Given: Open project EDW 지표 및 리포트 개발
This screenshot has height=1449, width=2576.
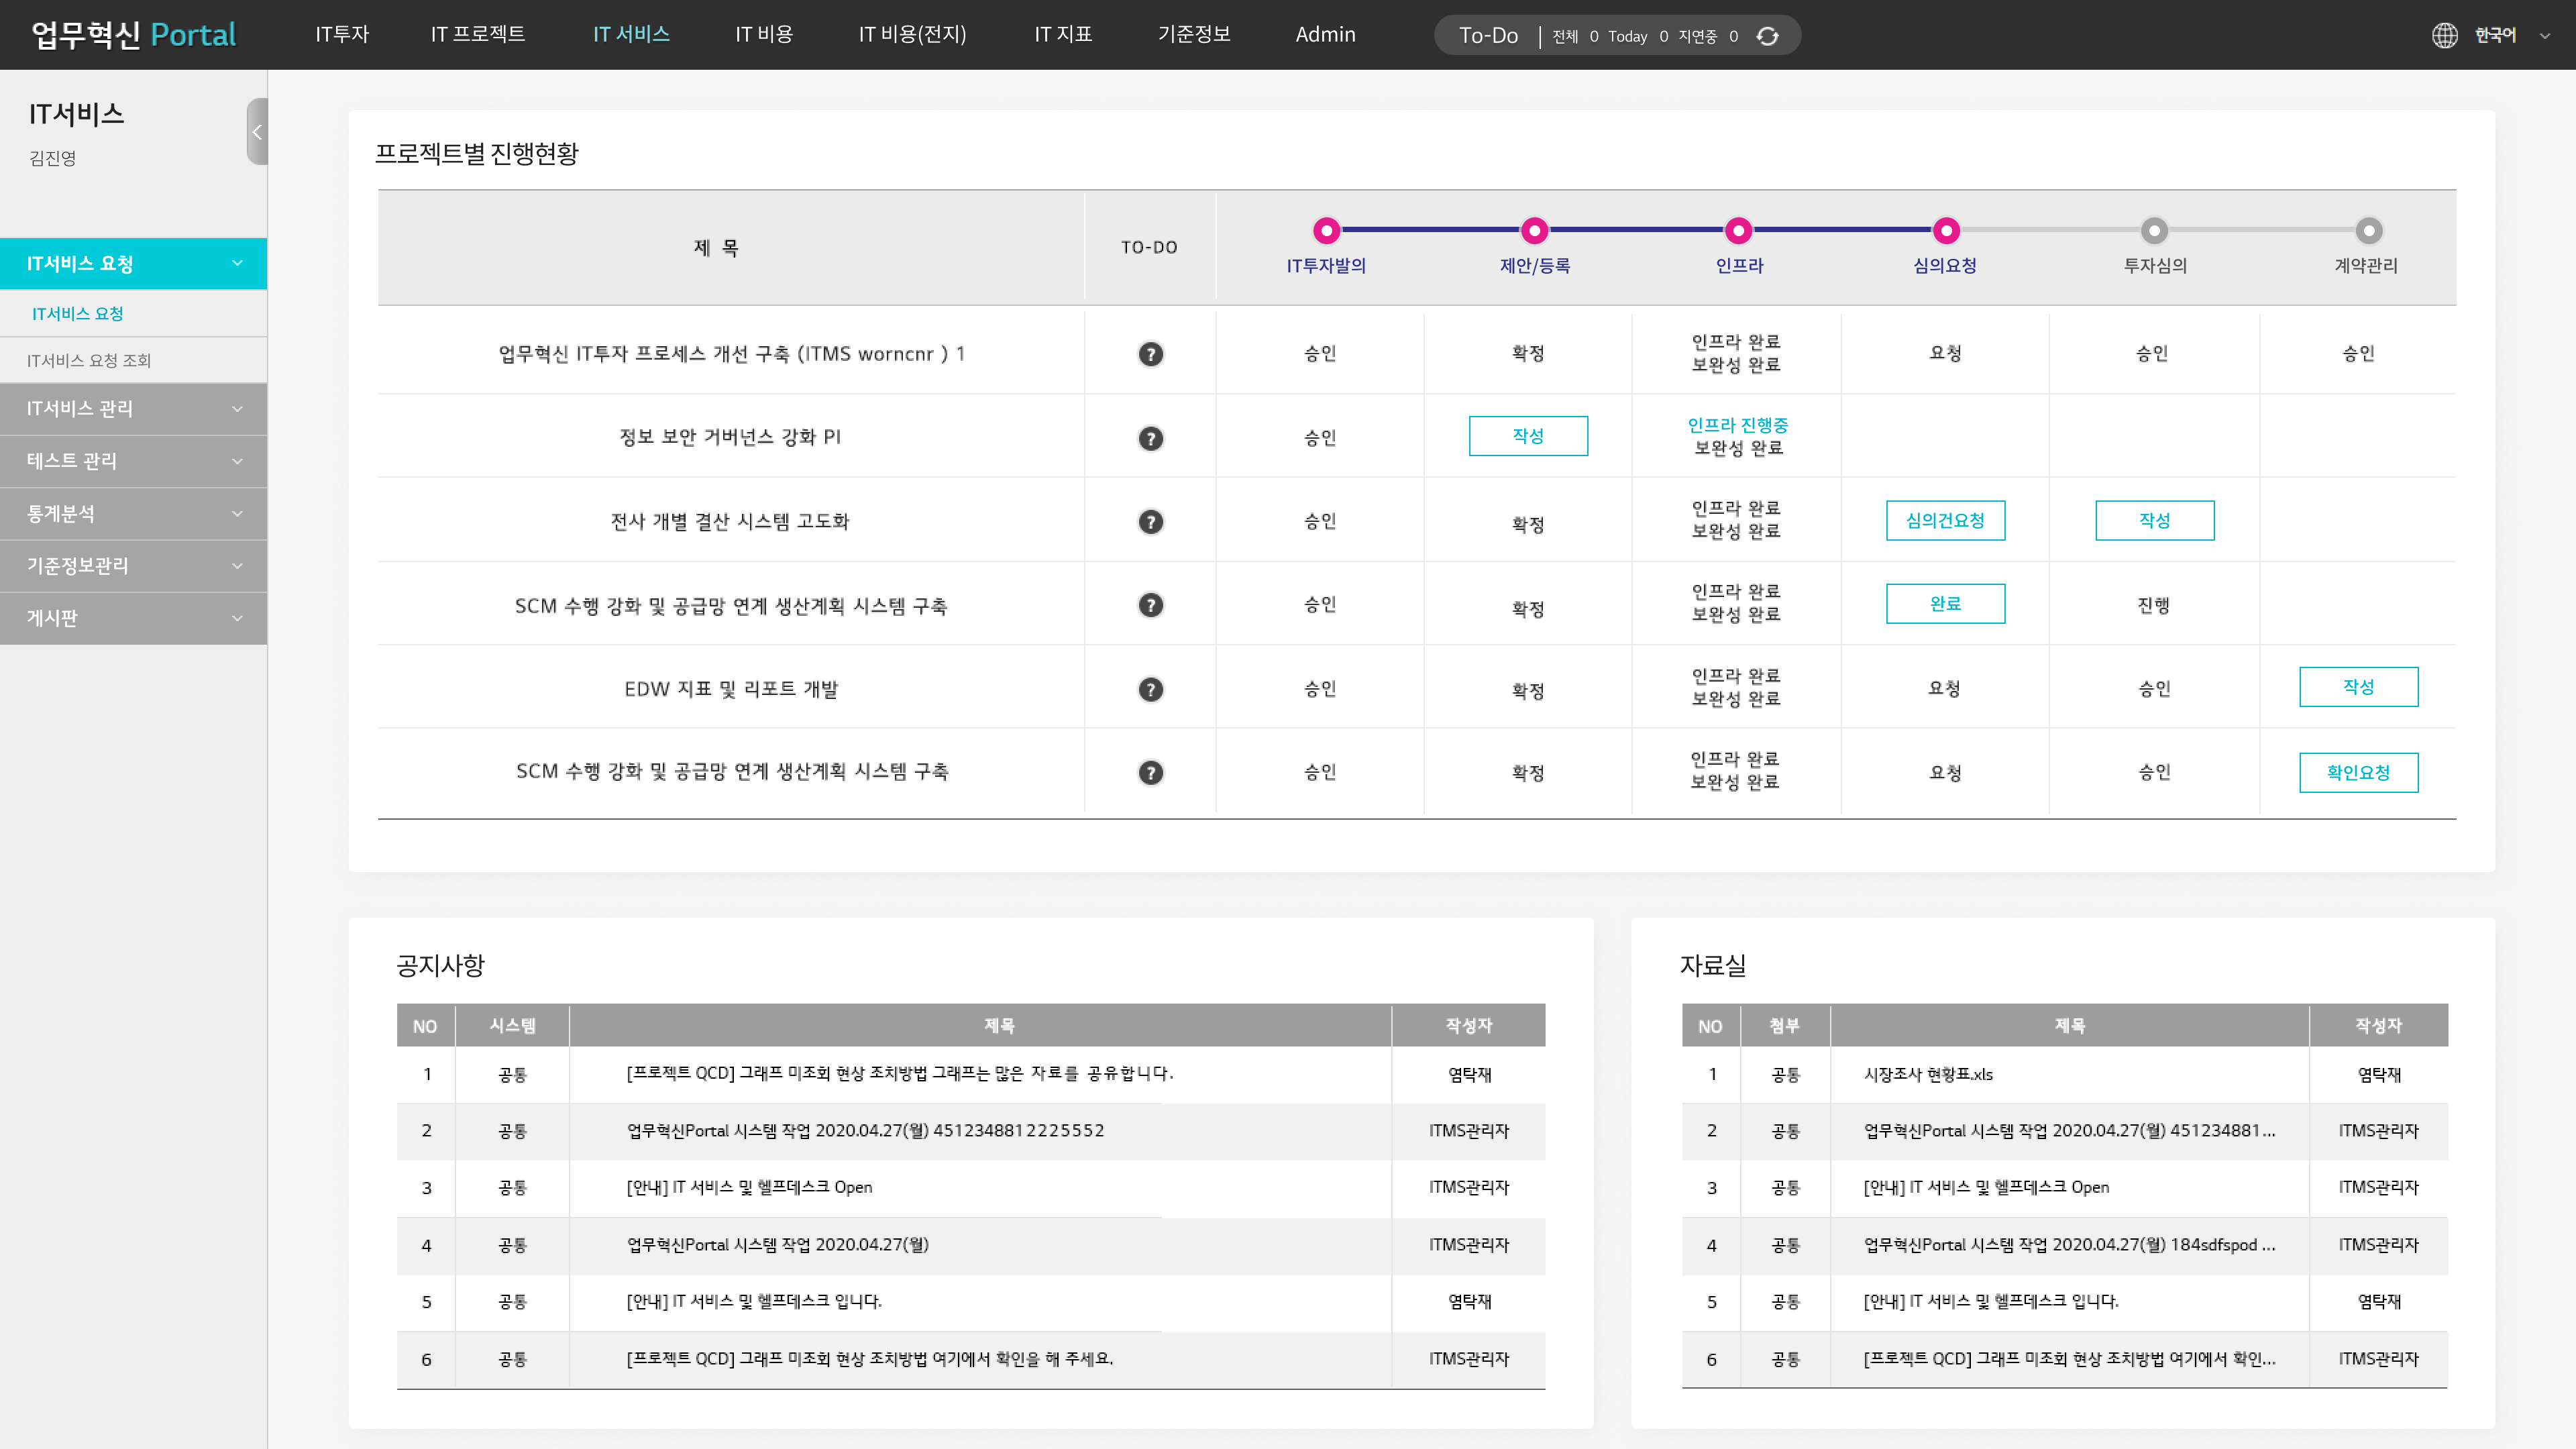Looking at the screenshot, I should pyautogui.click(x=731, y=689).
